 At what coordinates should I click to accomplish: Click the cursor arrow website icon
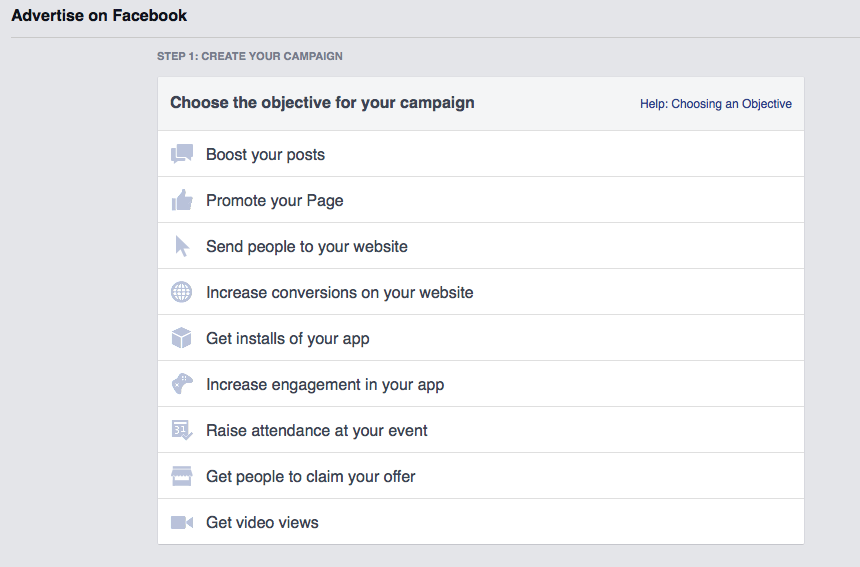[x=182, y=246]
